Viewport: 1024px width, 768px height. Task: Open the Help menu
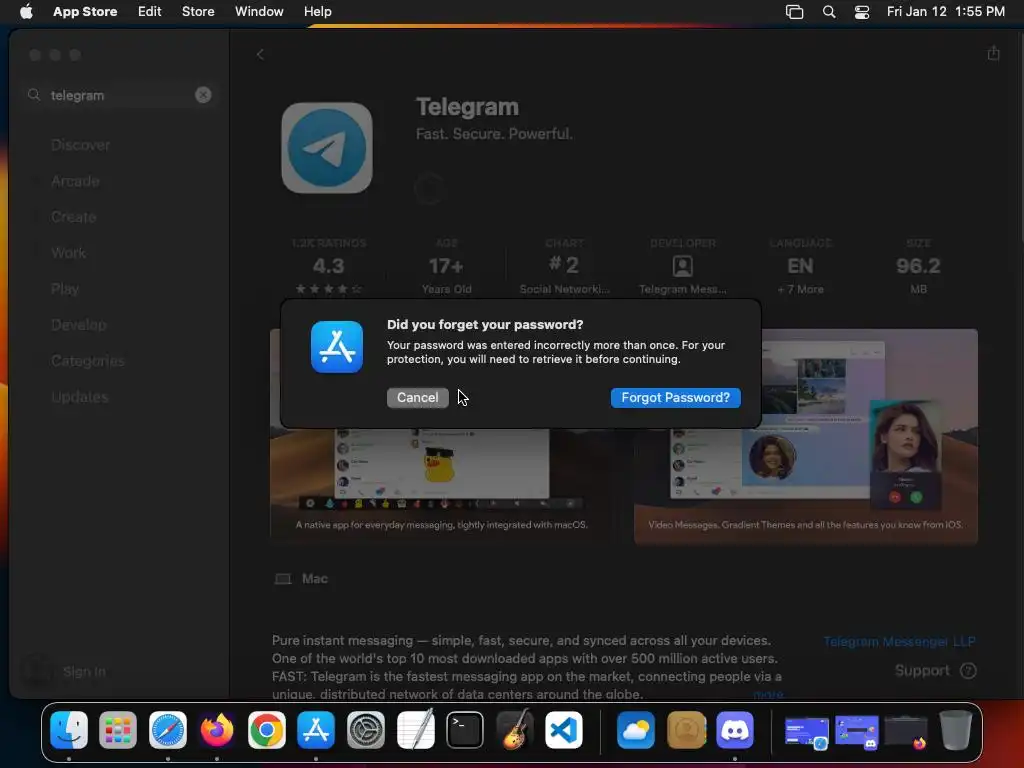[x=317, y=12]
